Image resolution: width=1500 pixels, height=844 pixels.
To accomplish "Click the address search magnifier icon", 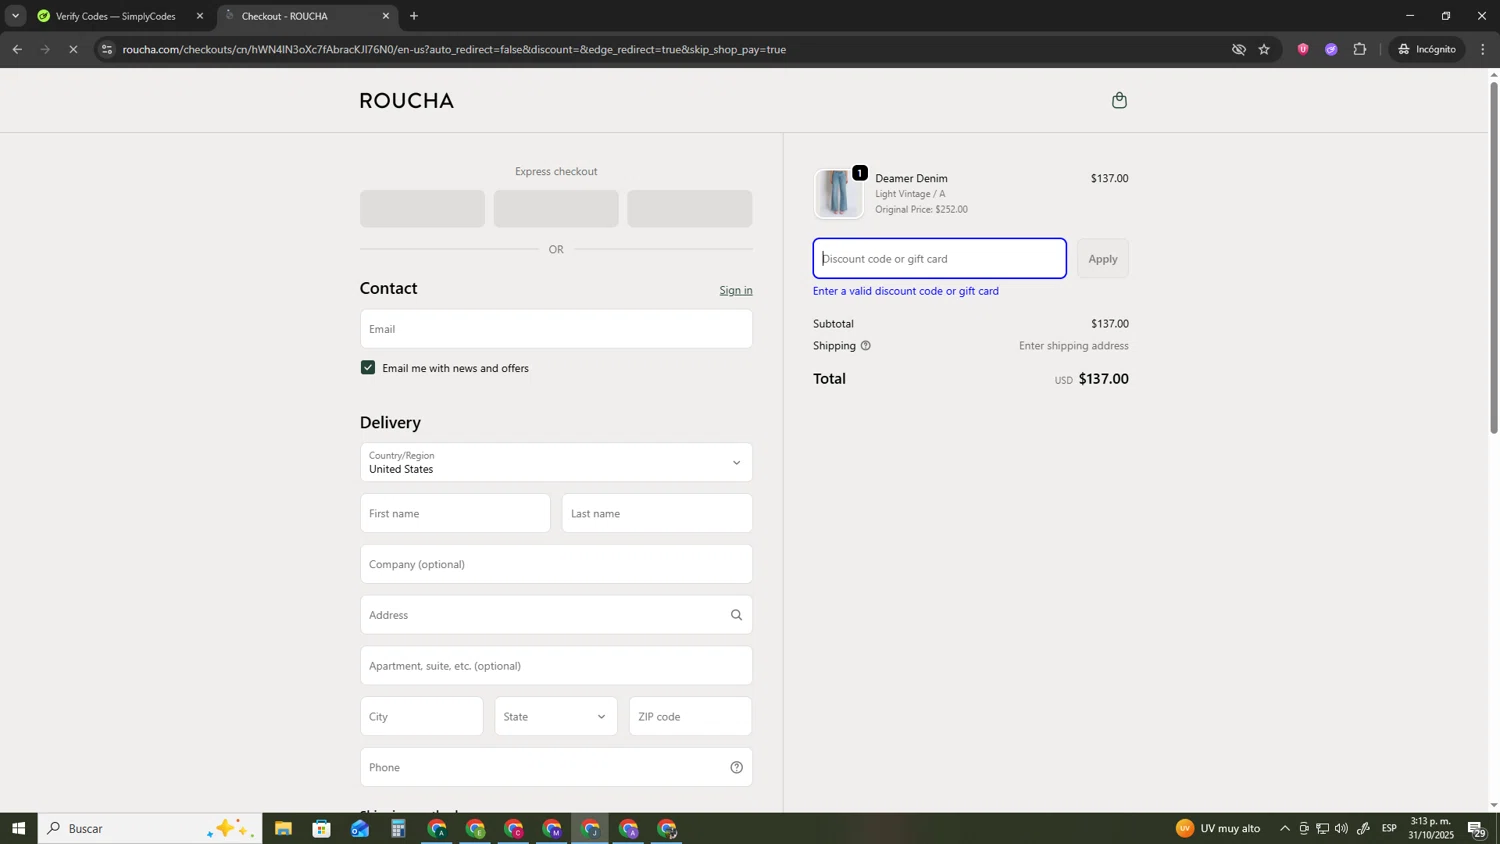I will point(736,615).
